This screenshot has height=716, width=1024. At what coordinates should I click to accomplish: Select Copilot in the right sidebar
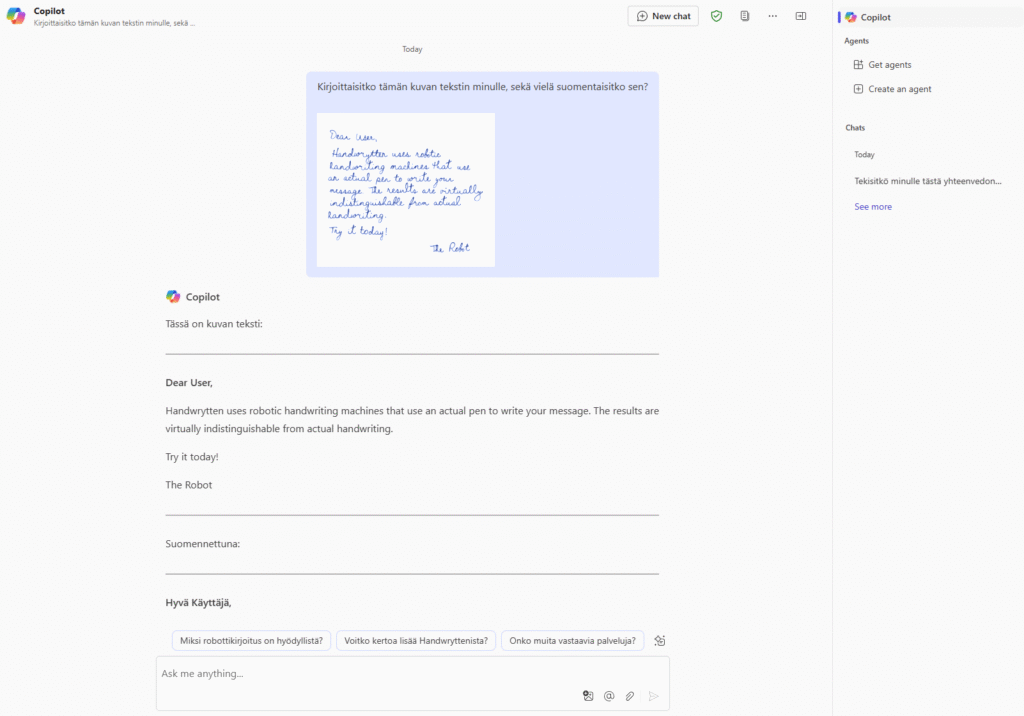coord(931,18)
